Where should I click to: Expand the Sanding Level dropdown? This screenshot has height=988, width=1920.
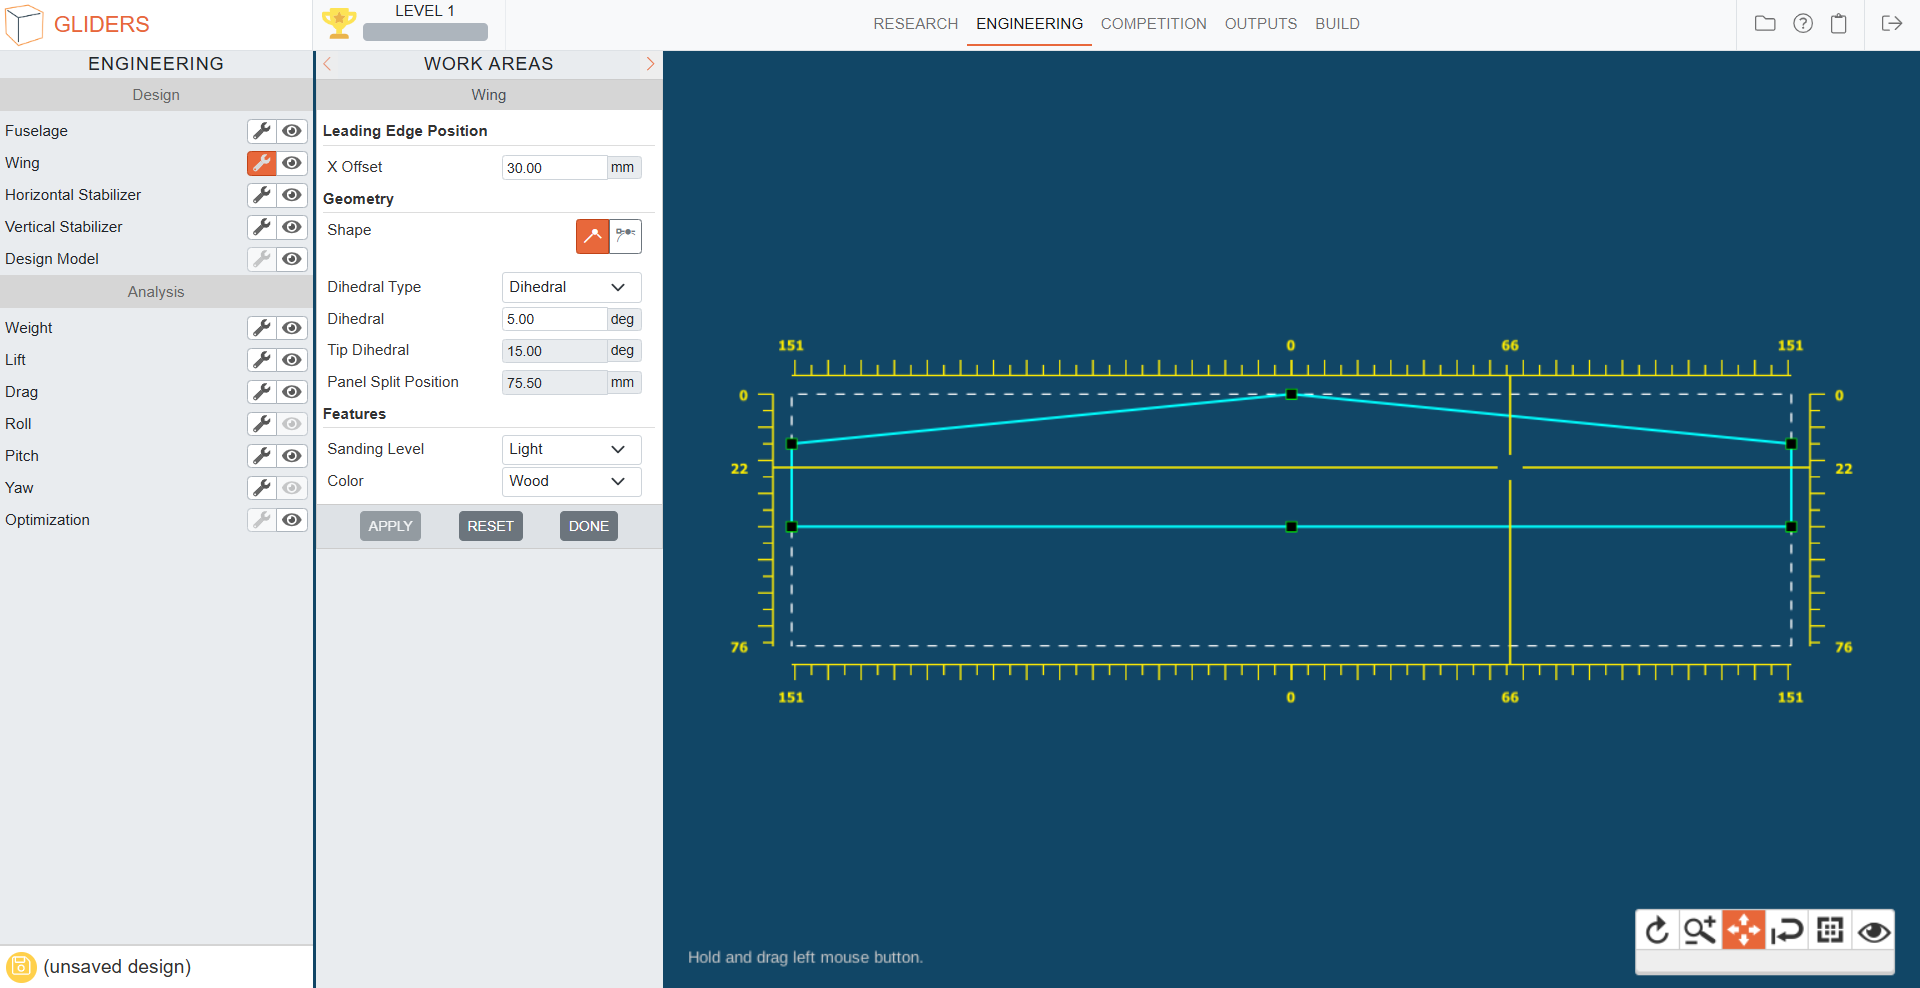570,449
